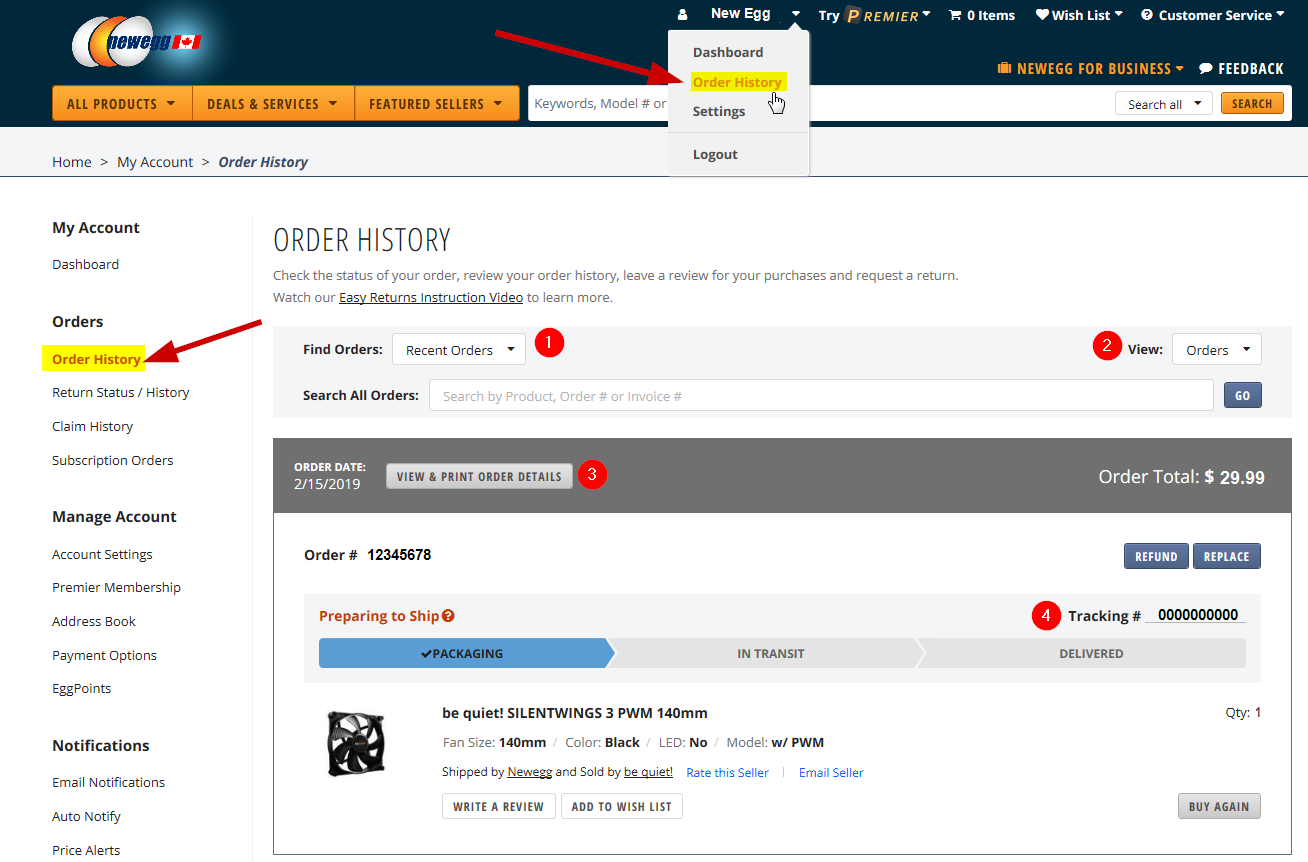The width and height of the screenshot is (1308, 862).
Task: Open Address Book page
Action: 94,621
